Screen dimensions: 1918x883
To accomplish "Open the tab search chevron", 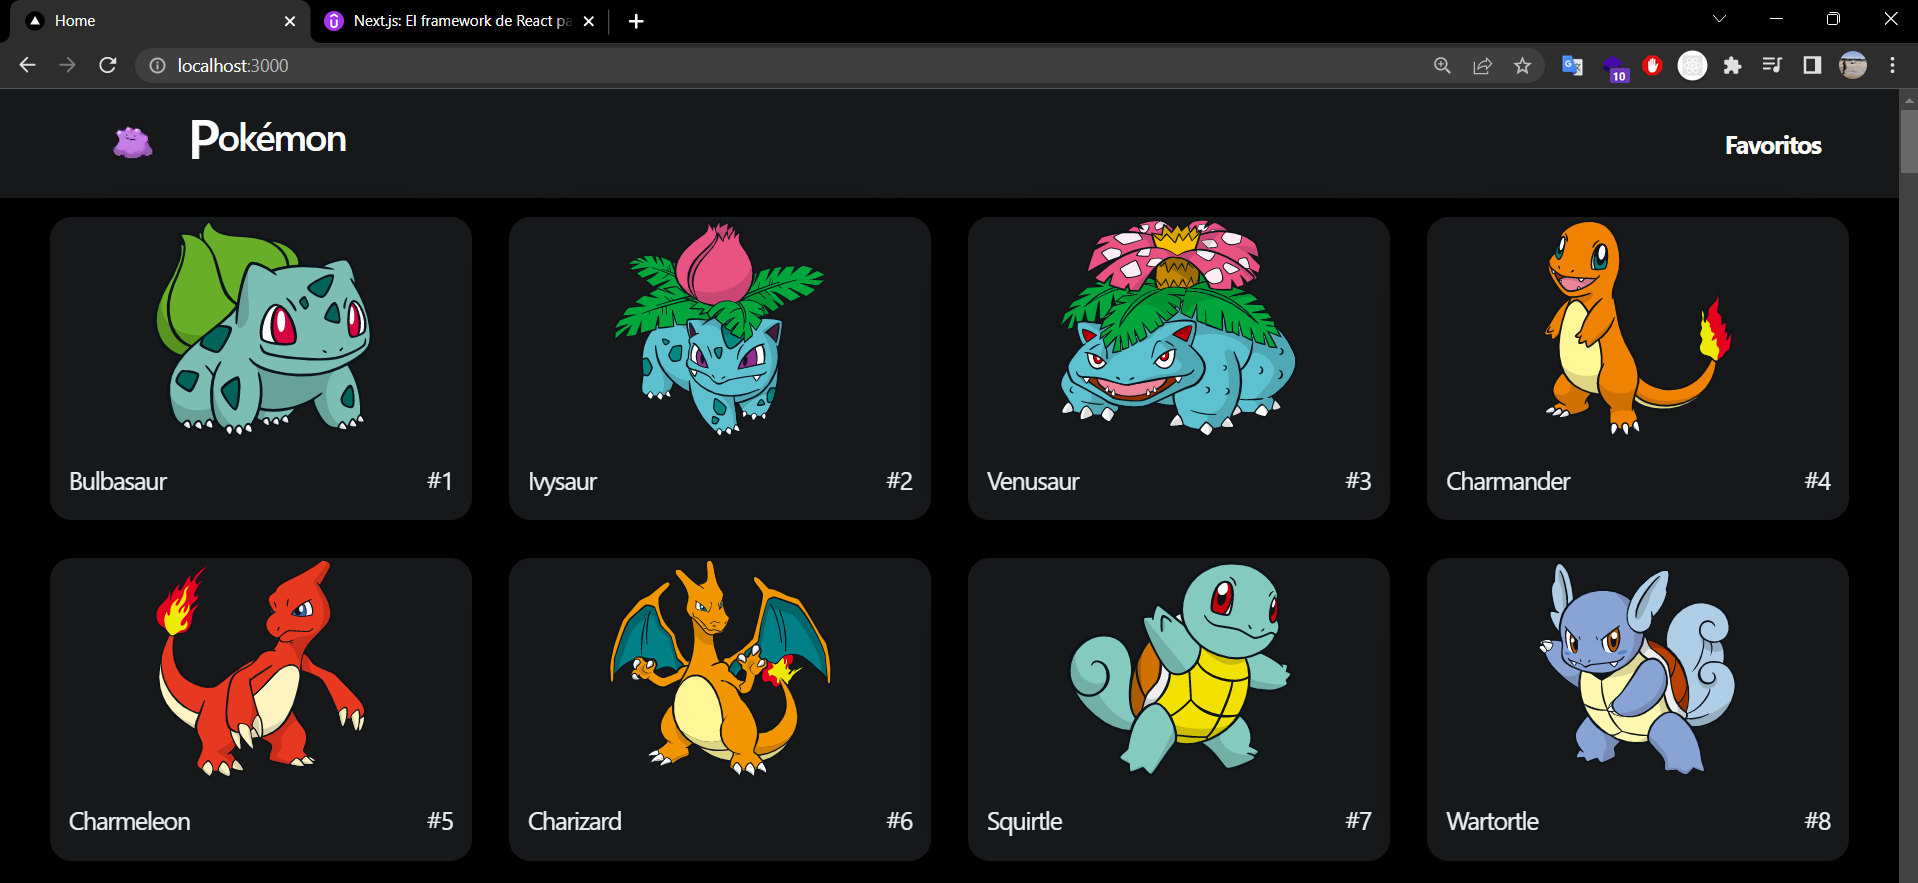I will (1720, 19).
